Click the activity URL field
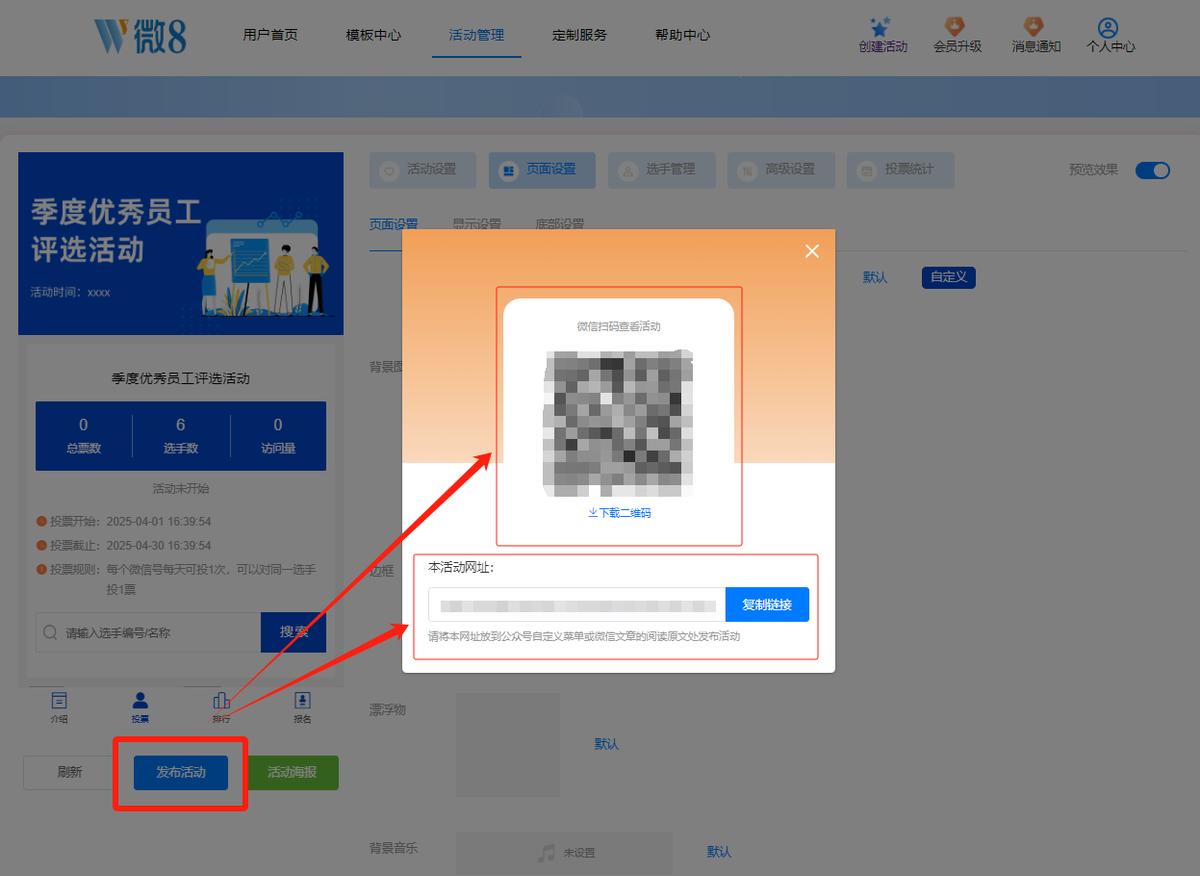Viewport: 1200px width, 876px height. tap(577, 605)
